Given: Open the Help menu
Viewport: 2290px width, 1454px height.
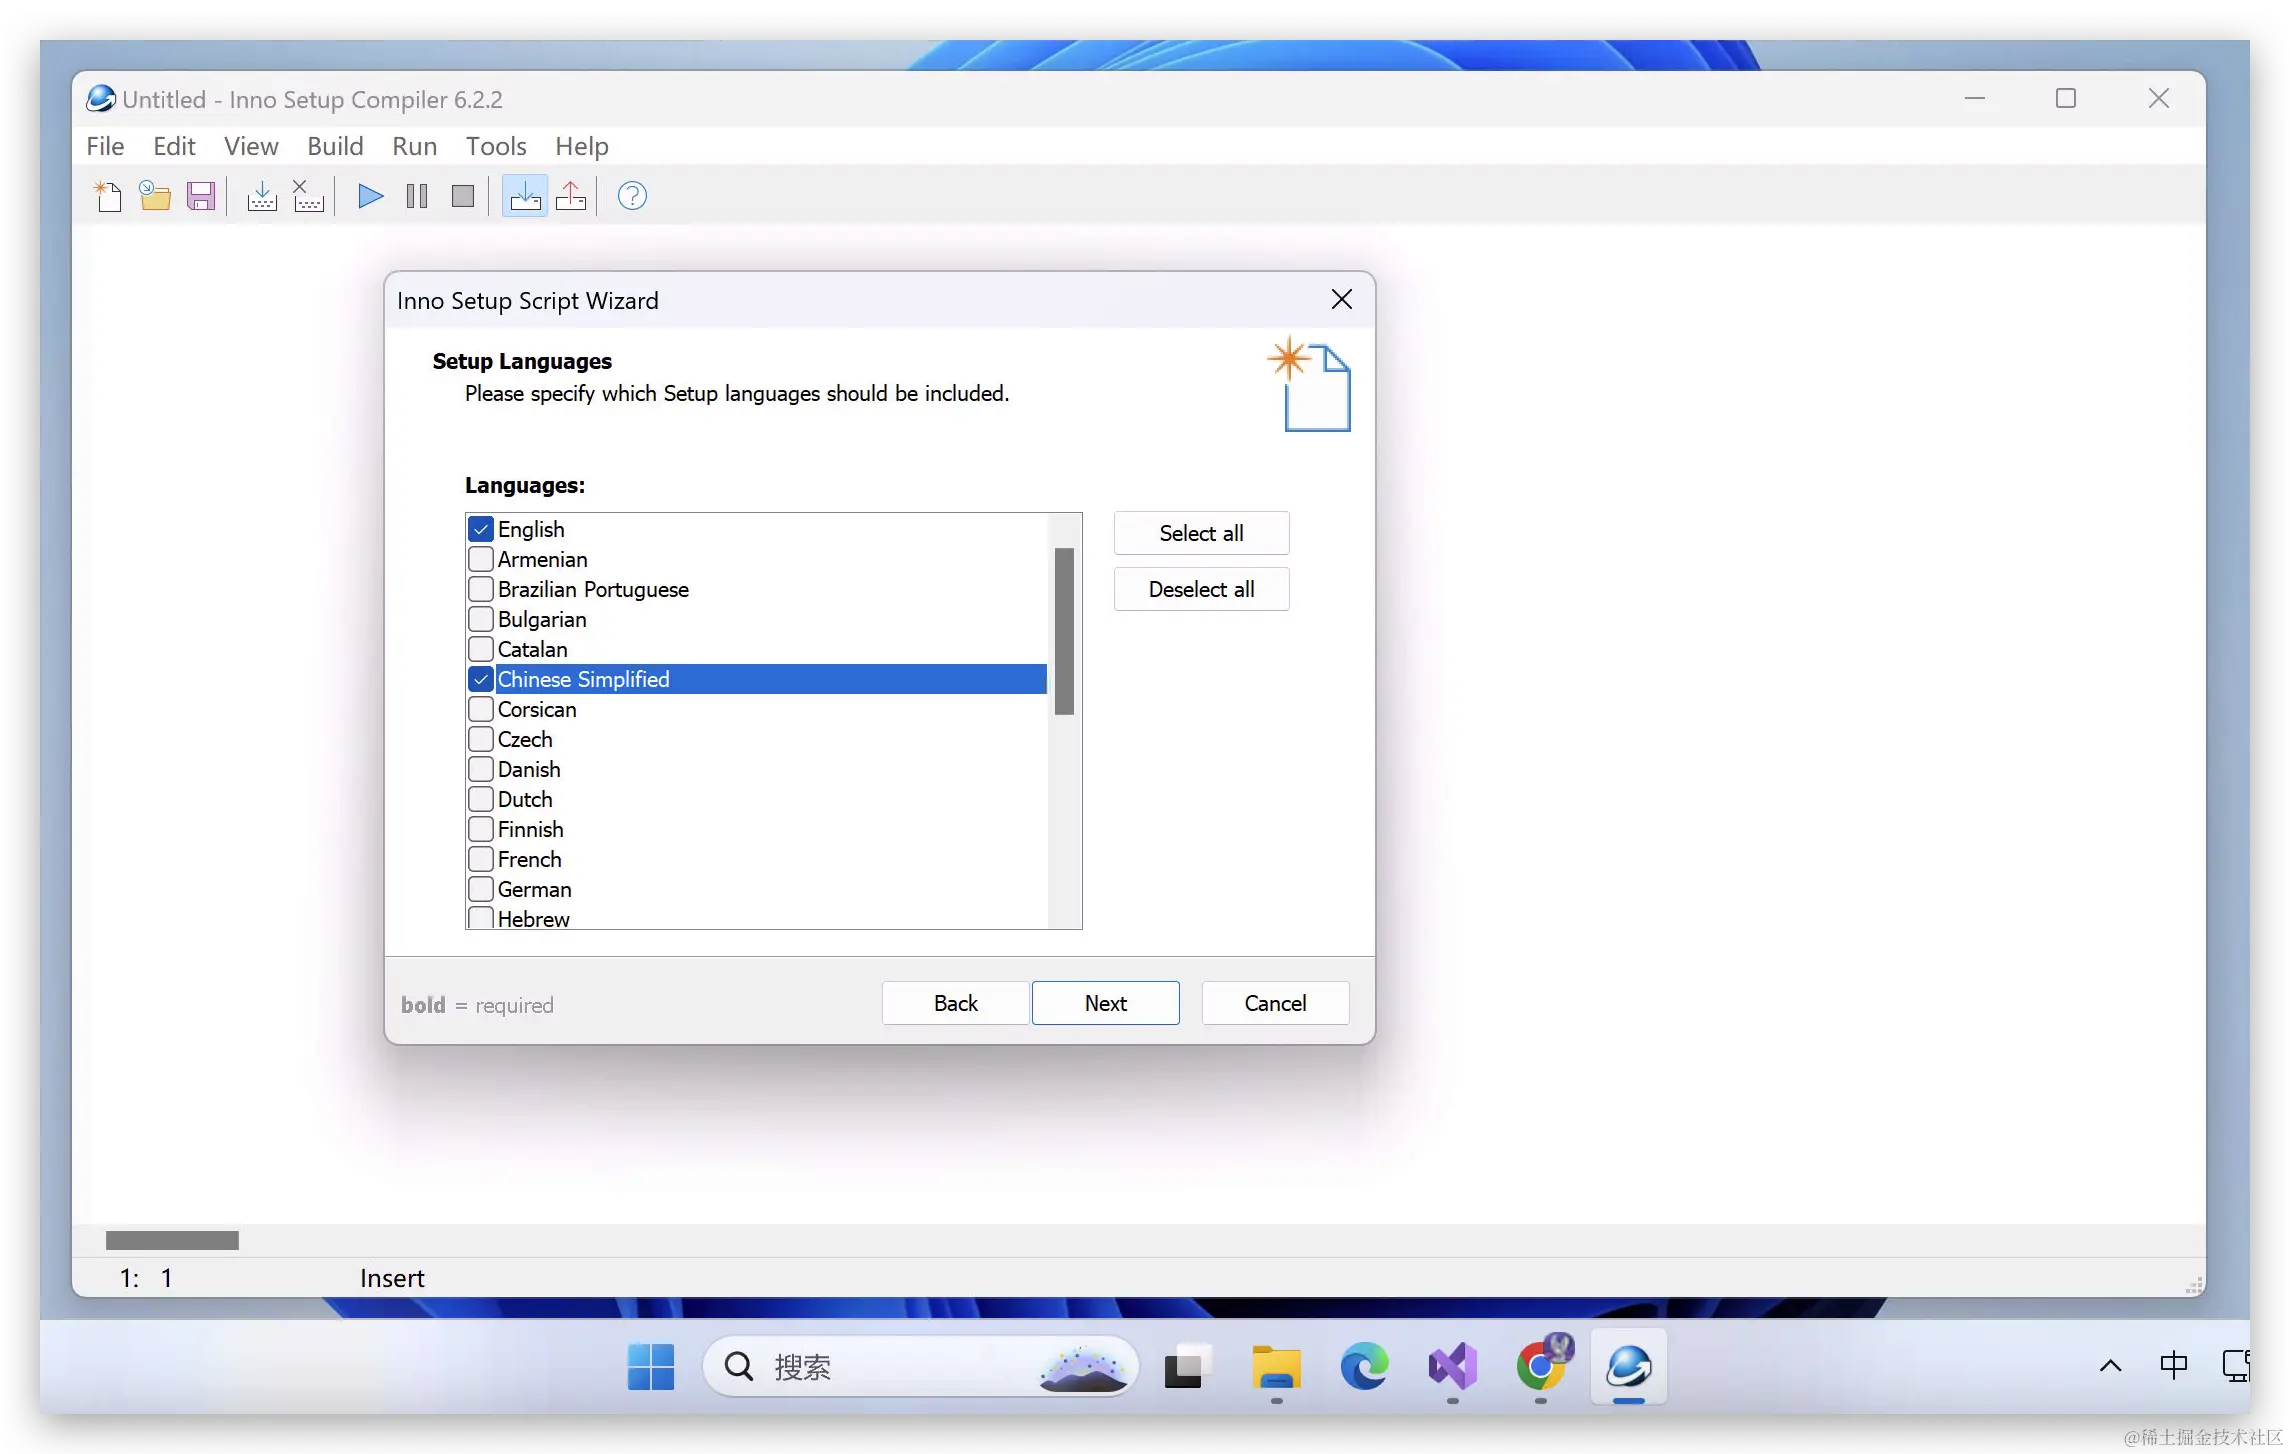Looking at the screenshot, I should [582, 146].
